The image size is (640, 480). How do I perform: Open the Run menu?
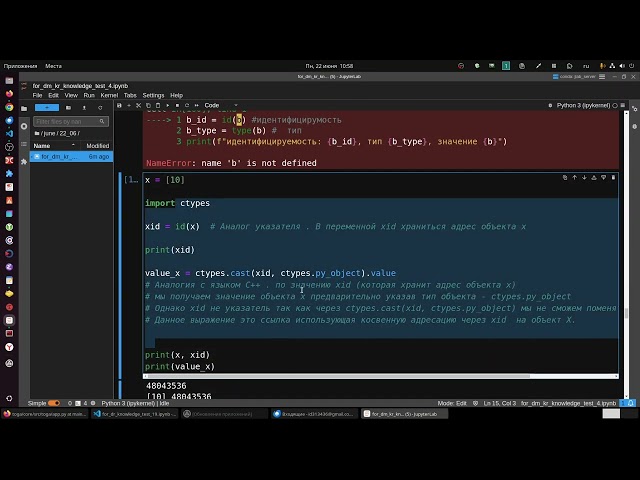89,95
